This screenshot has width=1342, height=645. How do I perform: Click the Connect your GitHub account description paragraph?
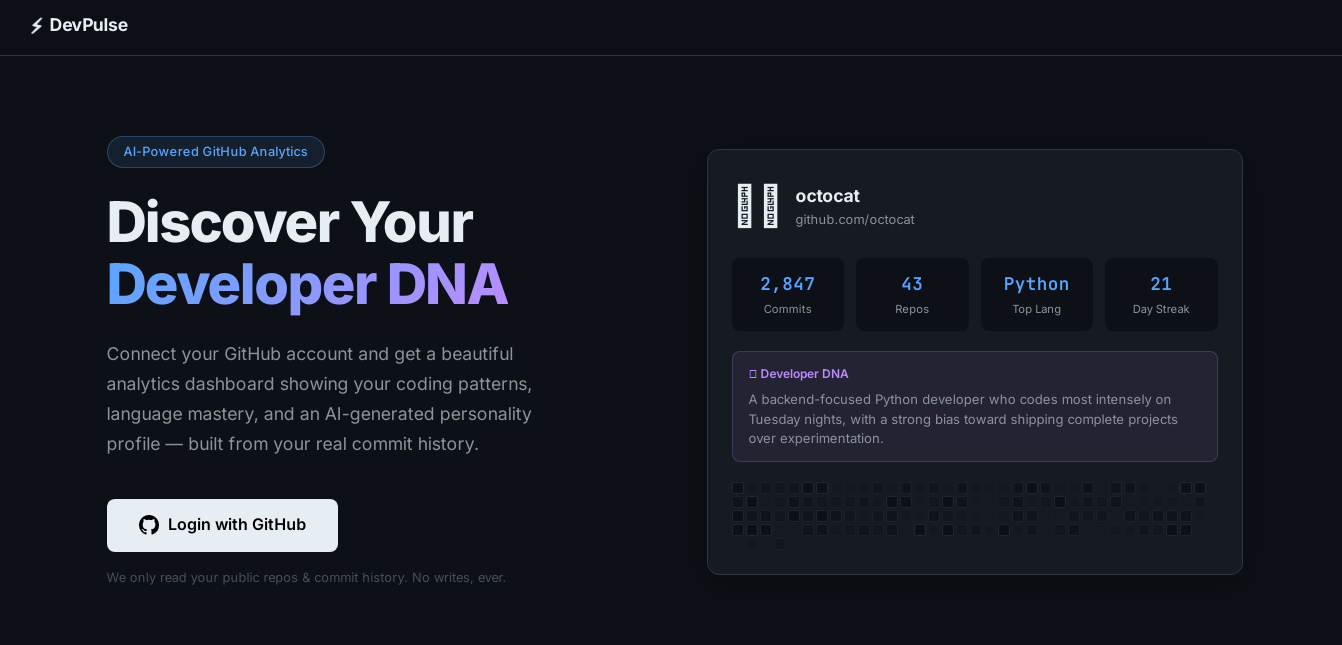click(x=320, y=399)
